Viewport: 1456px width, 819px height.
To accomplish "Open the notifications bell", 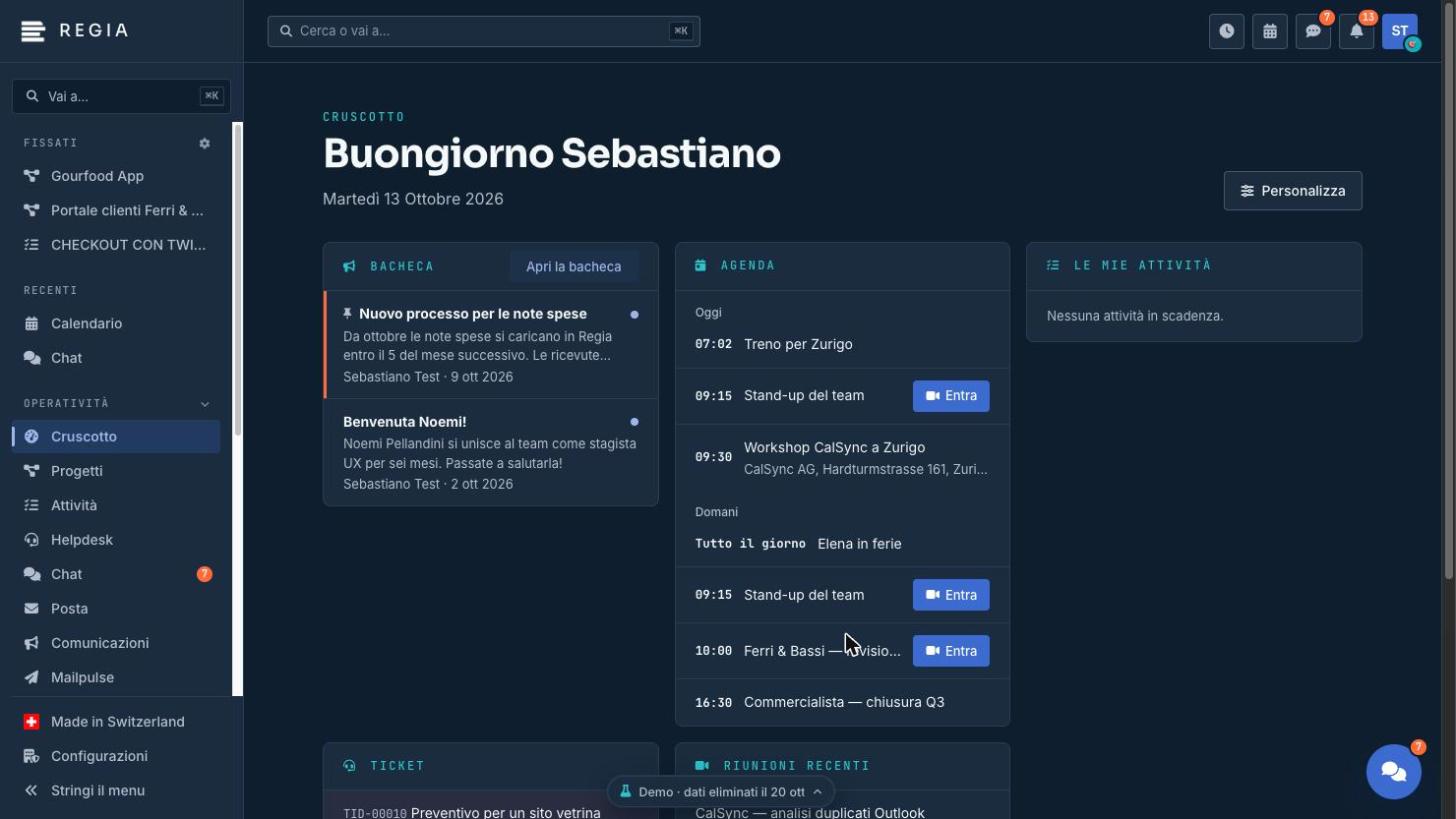I will point(1356,31).
